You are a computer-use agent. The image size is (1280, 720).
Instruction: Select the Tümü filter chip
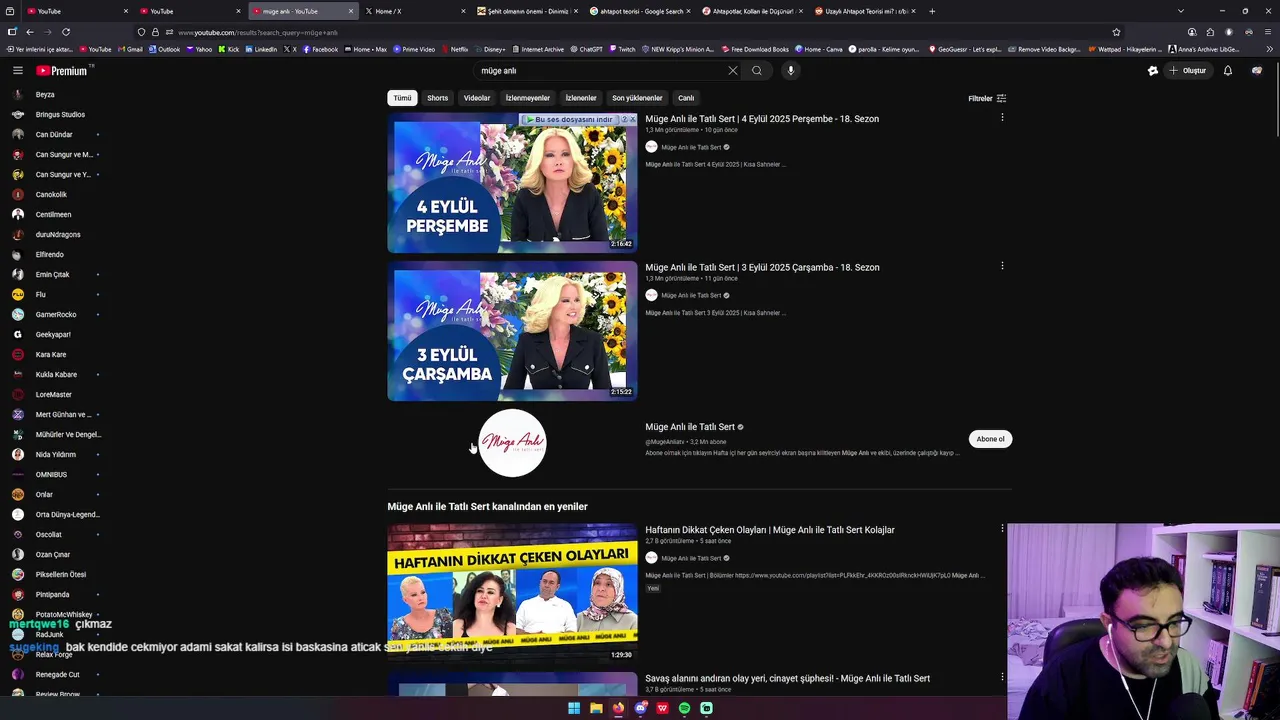pyautogui.click(x=402, y=98)
